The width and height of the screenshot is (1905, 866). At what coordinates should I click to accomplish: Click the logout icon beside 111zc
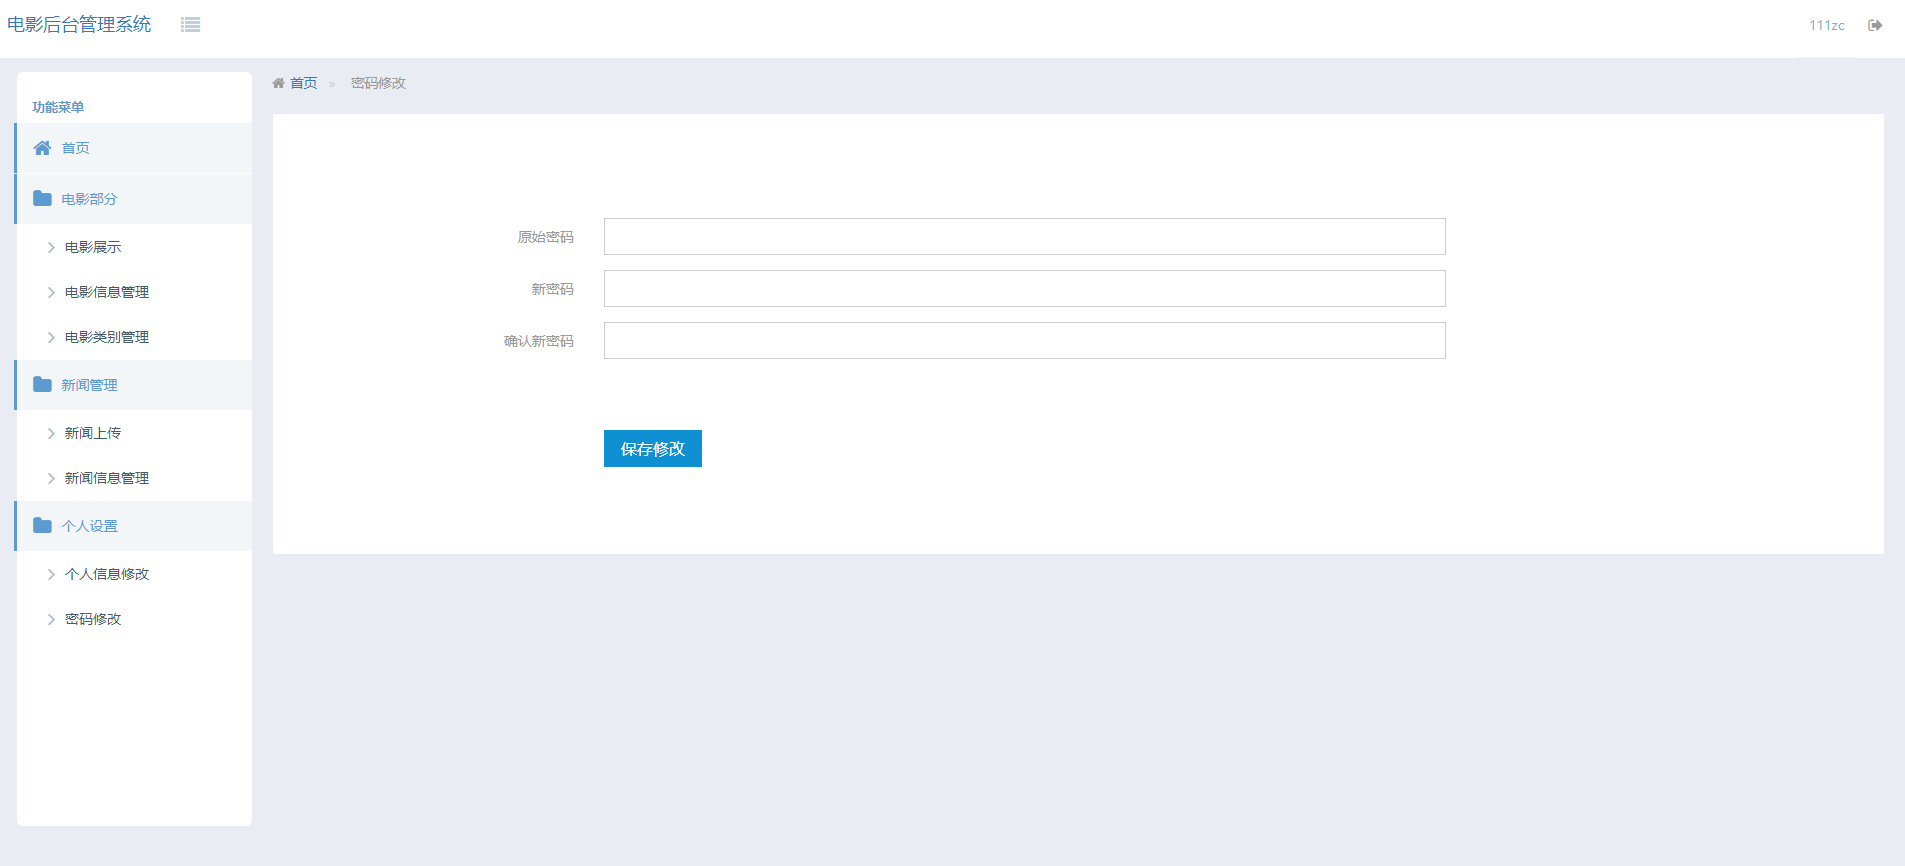pos(1875,25)
